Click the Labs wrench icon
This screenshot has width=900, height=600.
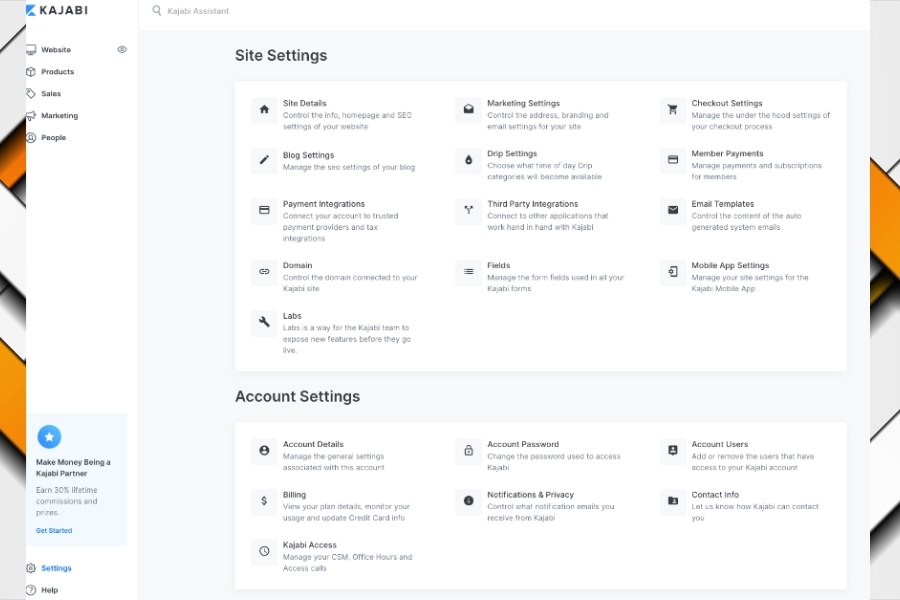(264, 323)
